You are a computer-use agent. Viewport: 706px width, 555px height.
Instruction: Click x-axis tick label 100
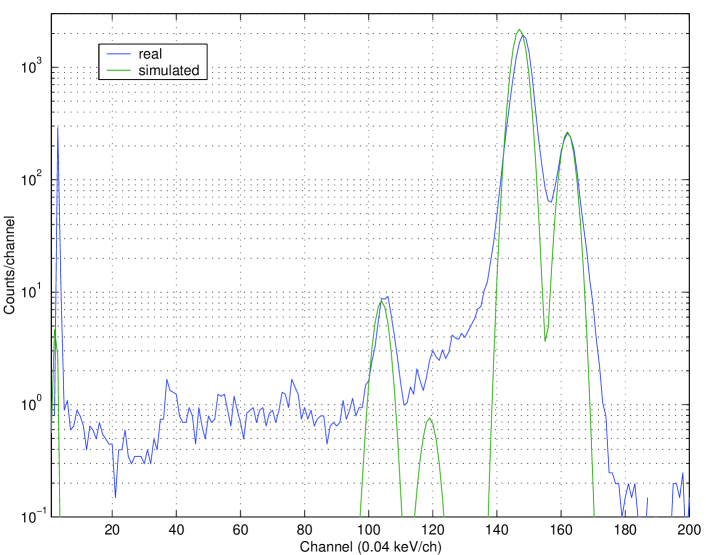[x=368, y=529]
